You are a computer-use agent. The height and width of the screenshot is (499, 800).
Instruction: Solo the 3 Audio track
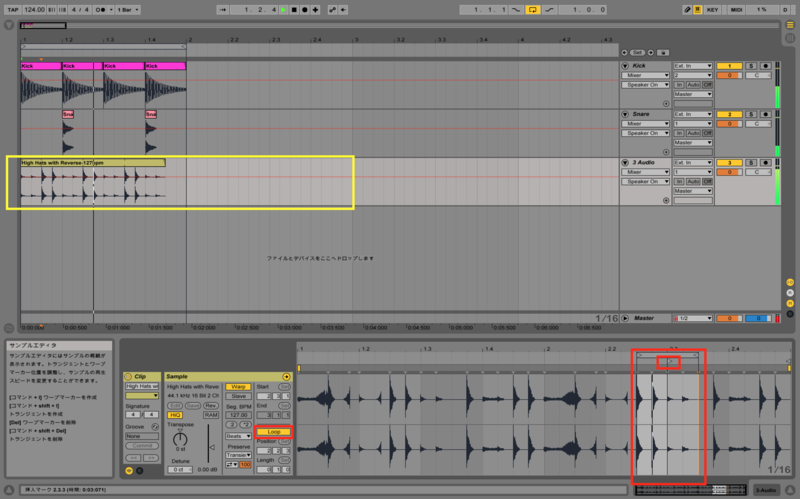751,162
